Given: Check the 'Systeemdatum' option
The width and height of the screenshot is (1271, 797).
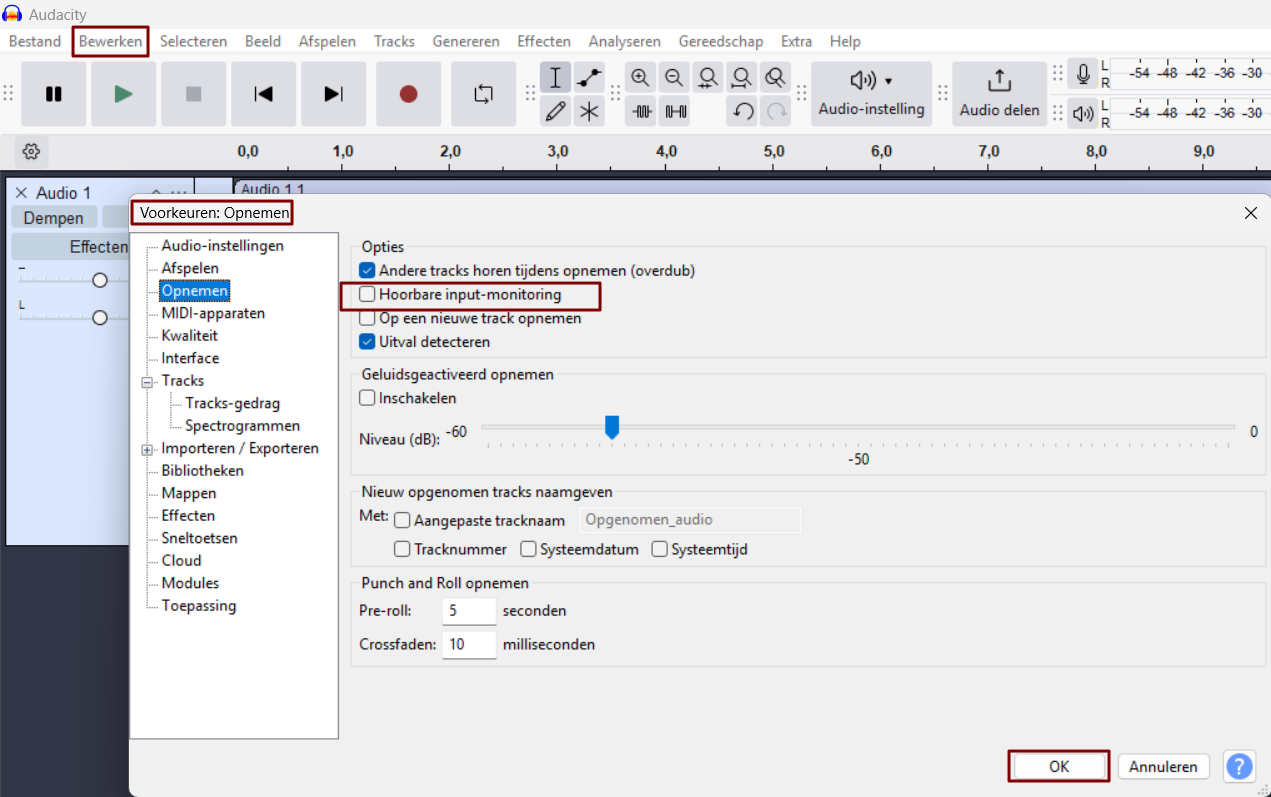Looking at the screenshot, I should coord(528,549).
